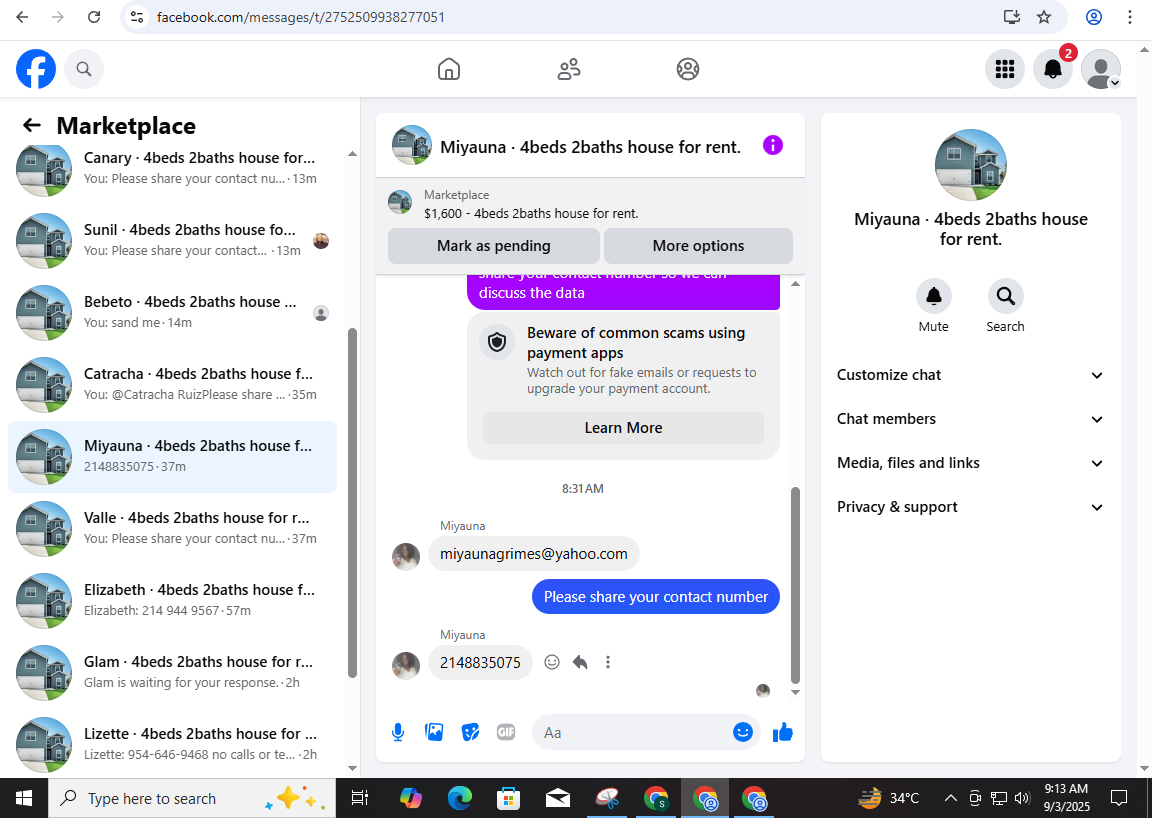Viewport: 1152px width, 818px height.
Task: Open Task View on taskbar
Action: pyautogui.click(x=360, y=798)
